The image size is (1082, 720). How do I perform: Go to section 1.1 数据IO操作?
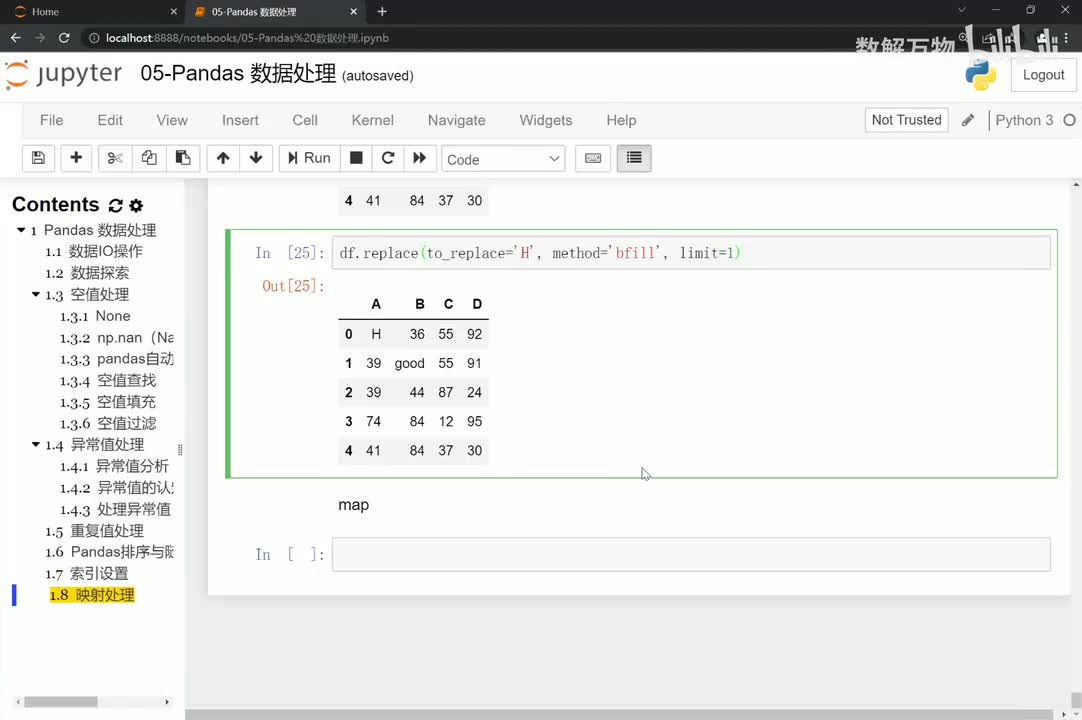[x=94, y=251]
